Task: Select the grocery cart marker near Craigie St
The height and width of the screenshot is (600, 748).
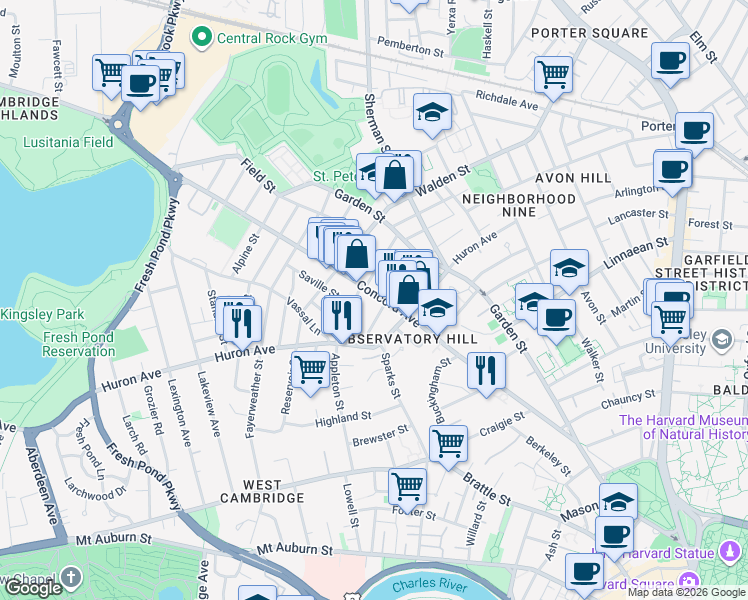Action: pos(448,447)
